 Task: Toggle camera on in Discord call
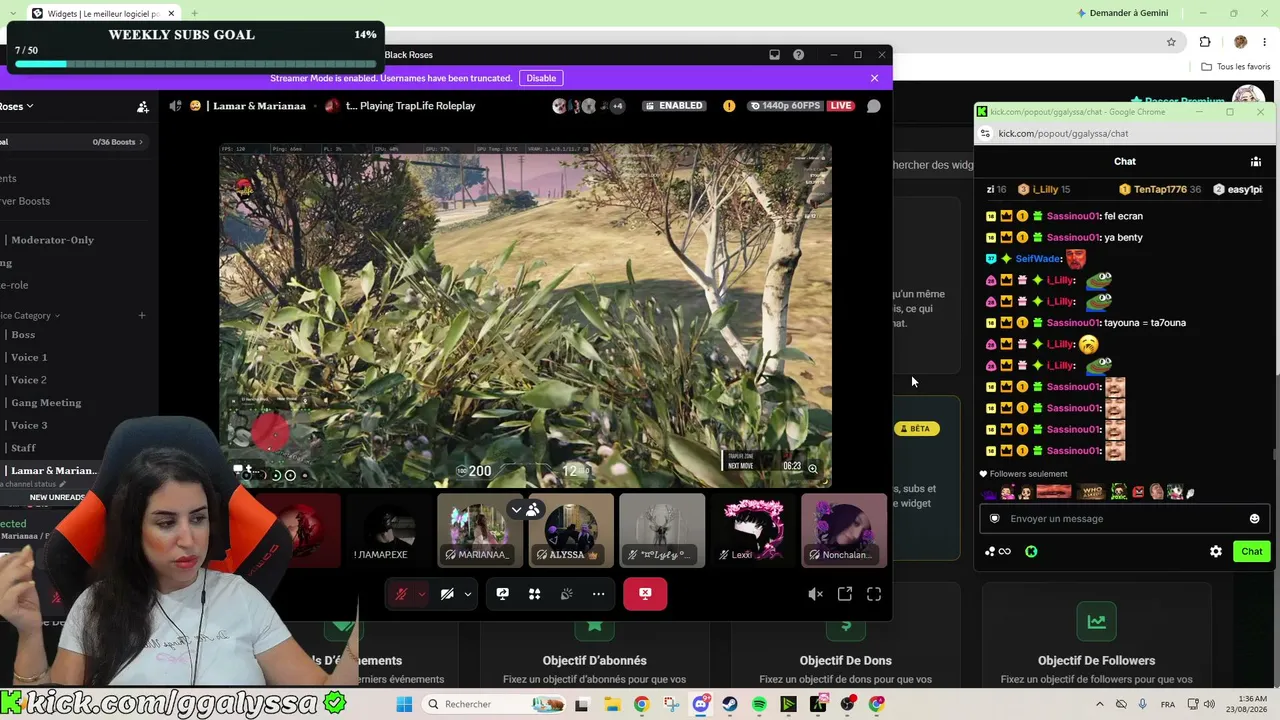pos(447,594)
